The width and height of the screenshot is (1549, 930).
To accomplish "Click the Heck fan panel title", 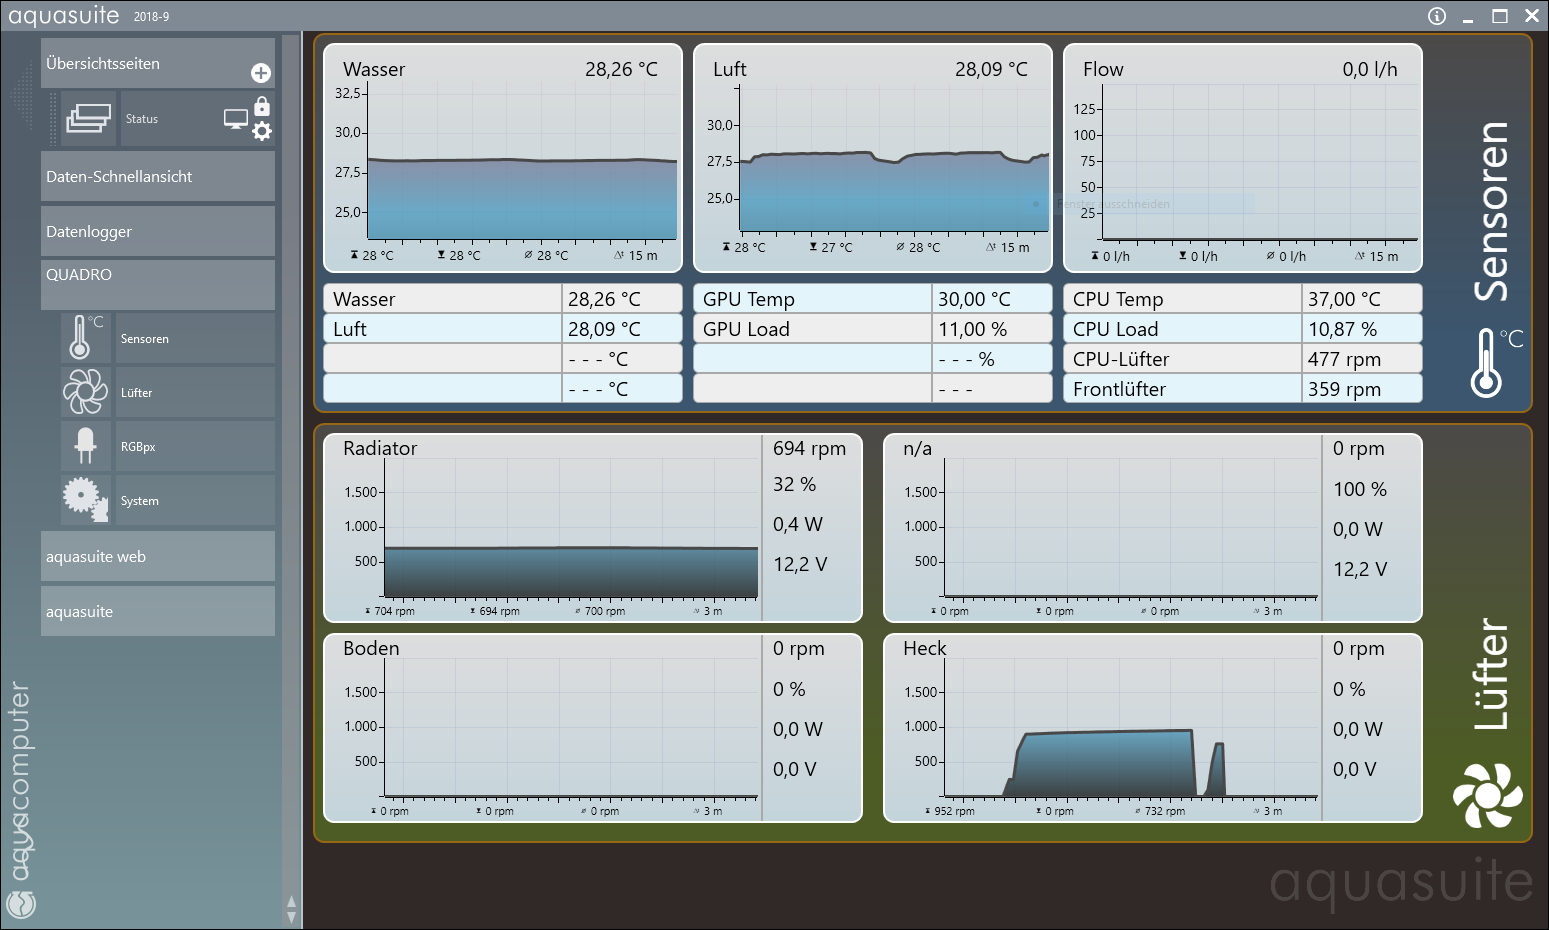I will [924, 648].
